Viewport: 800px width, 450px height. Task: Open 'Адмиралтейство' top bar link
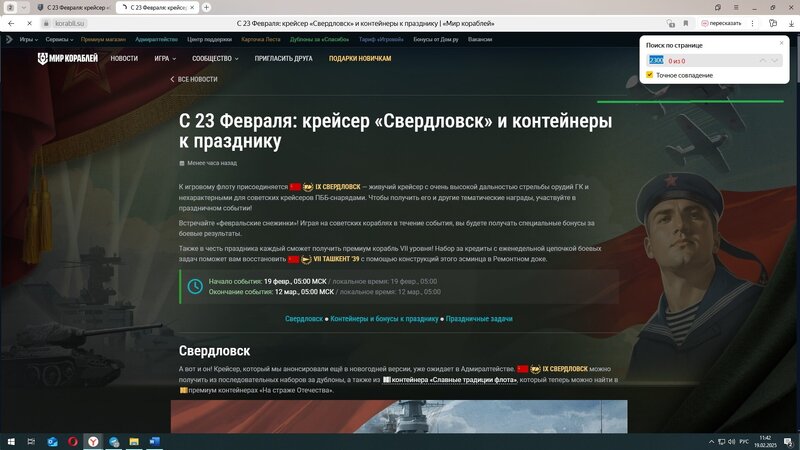click(x=156, y=39)
